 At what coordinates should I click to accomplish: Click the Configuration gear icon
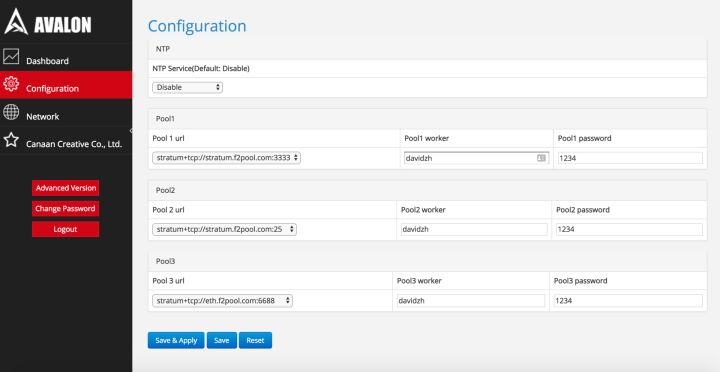point(11,84)
